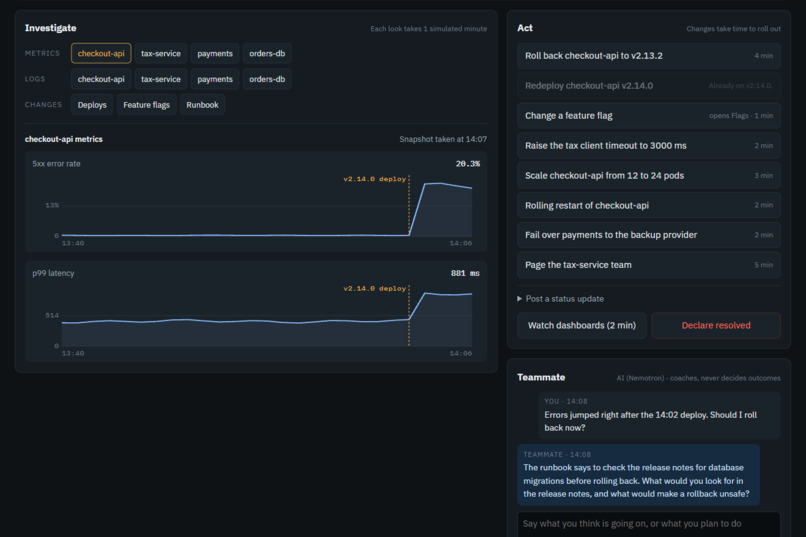
Task: Click the 'Snapshot taken at 14:07' text
Action: click(443, 139)
